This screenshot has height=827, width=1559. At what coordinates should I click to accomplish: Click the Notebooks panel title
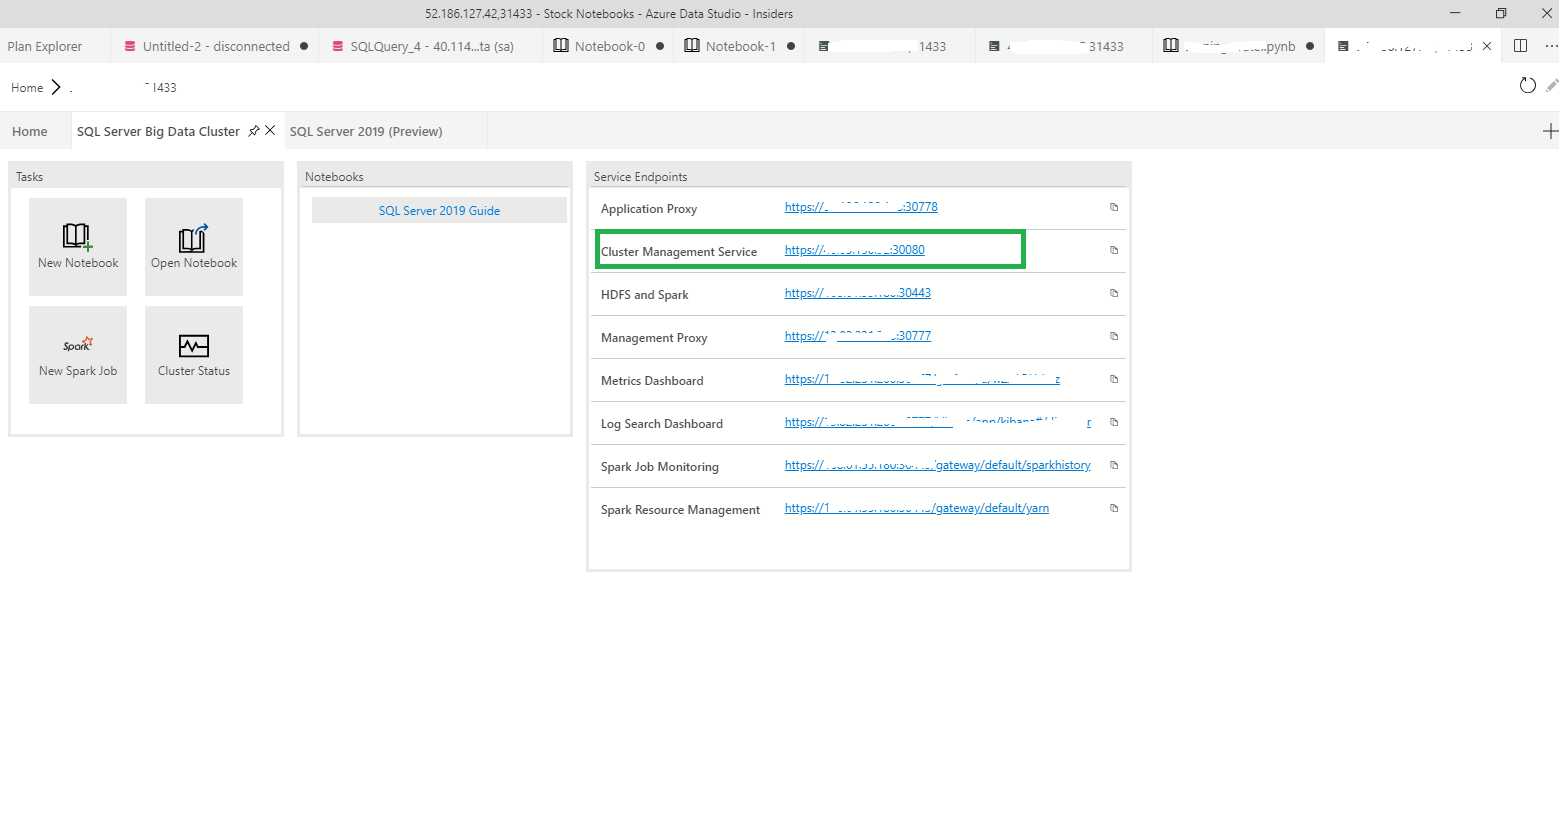tap(334, 177)
